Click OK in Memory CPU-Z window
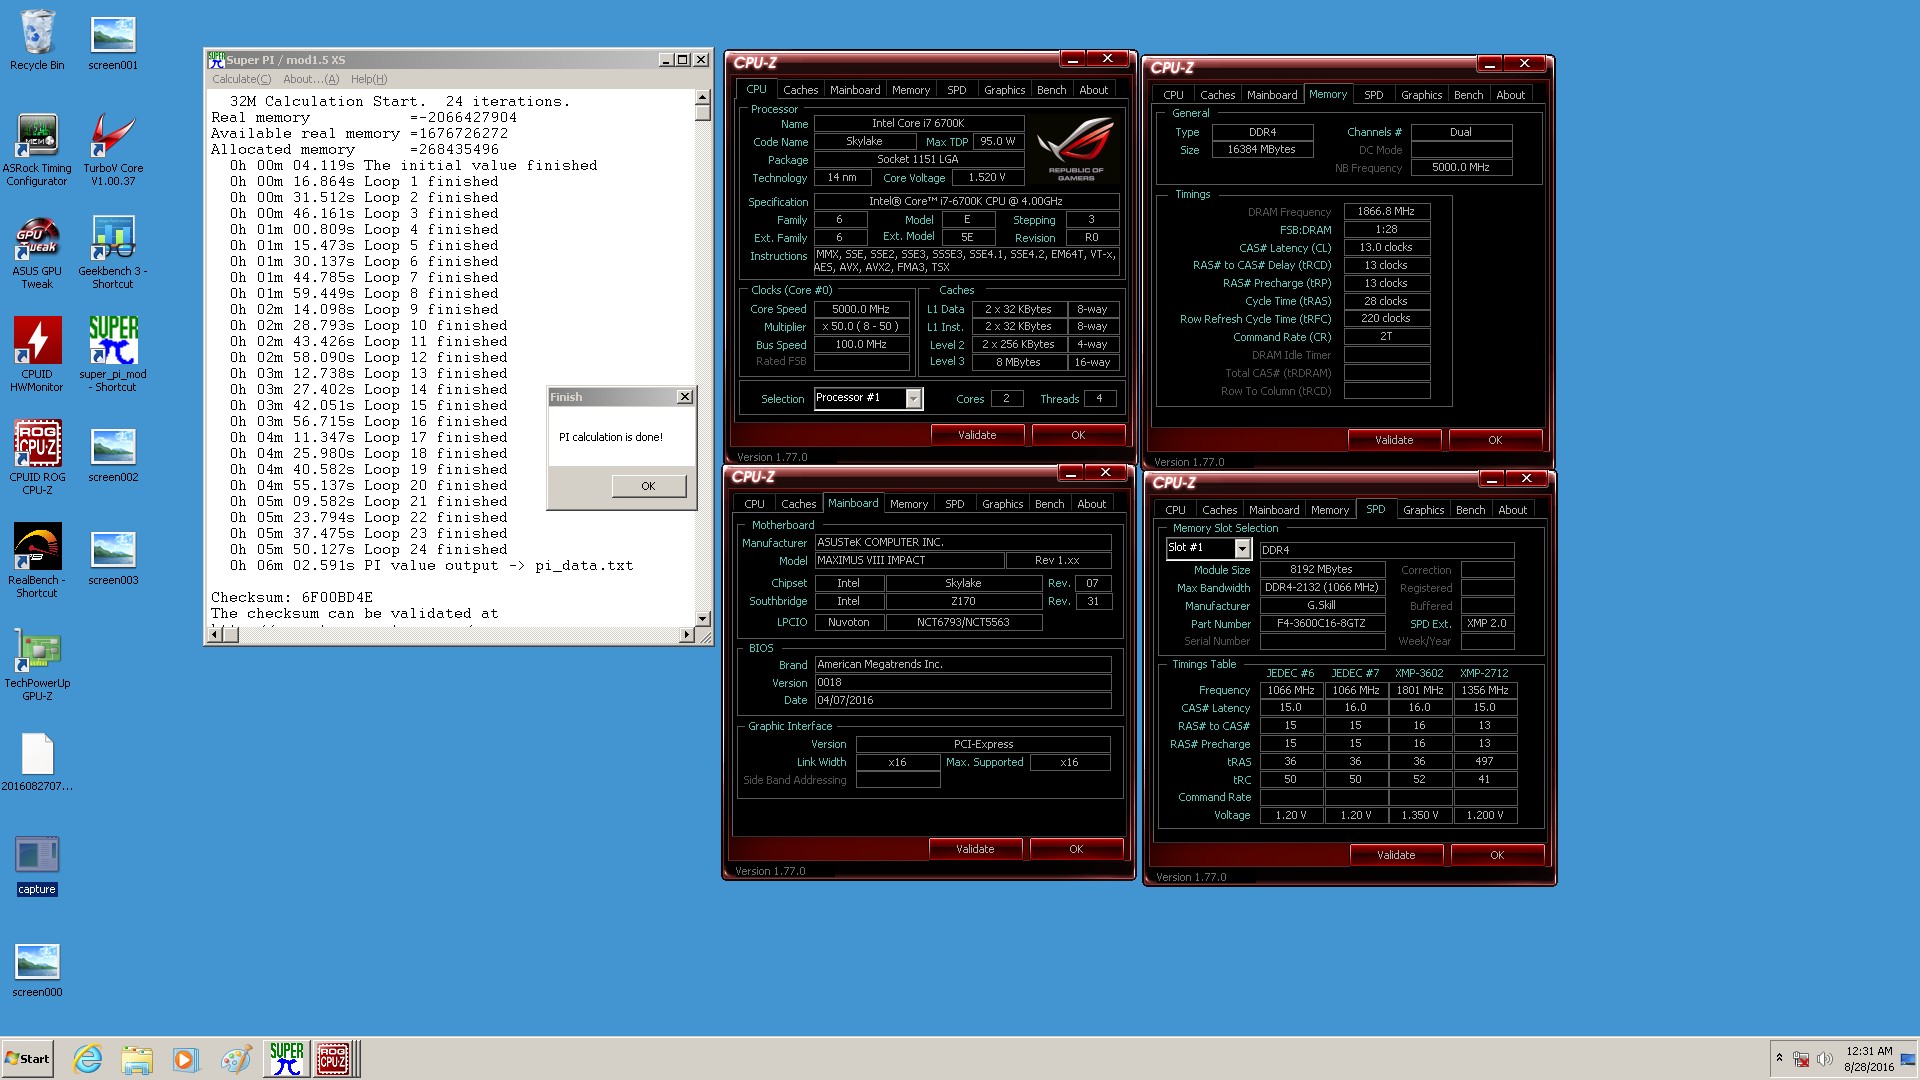The image size is (1920, 1080). (1495, 440)
